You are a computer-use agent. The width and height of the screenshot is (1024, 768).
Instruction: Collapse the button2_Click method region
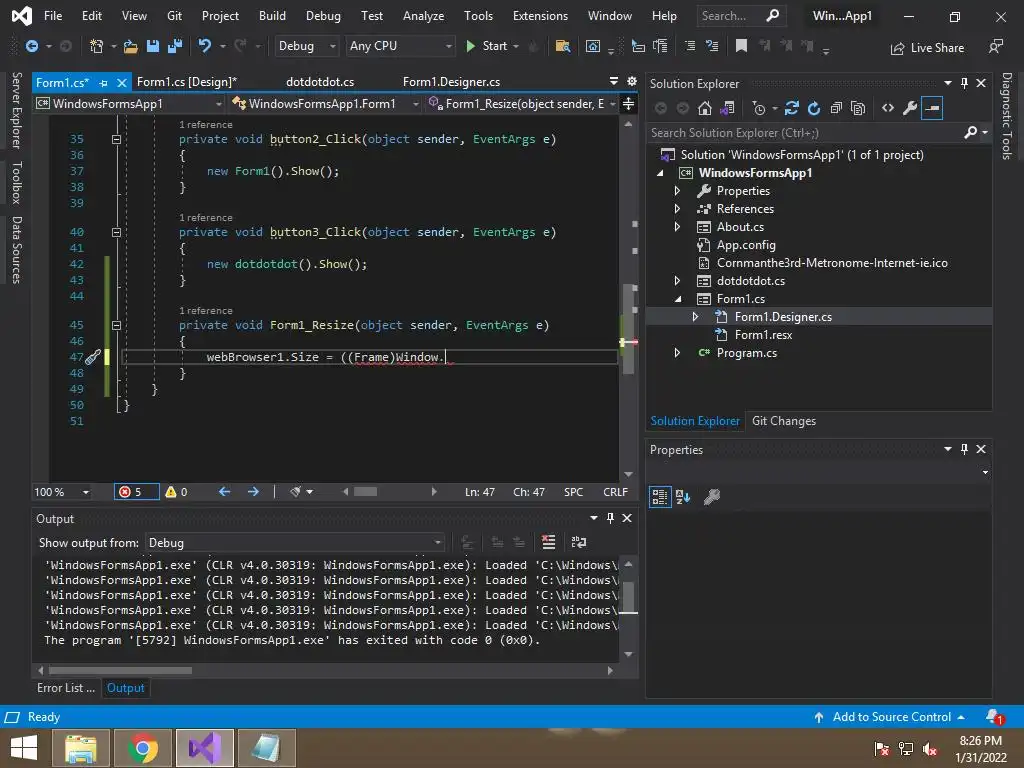coord(116,139)
